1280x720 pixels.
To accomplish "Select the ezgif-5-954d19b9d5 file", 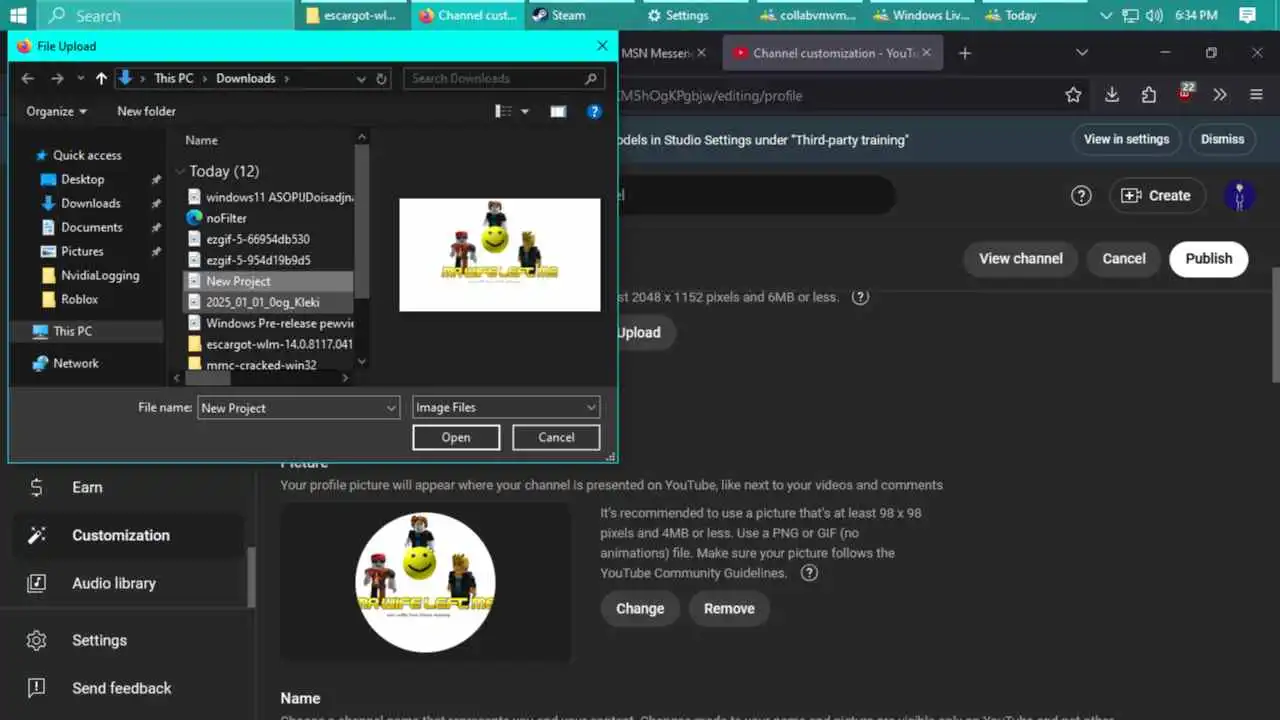I will tap(258, 260).
